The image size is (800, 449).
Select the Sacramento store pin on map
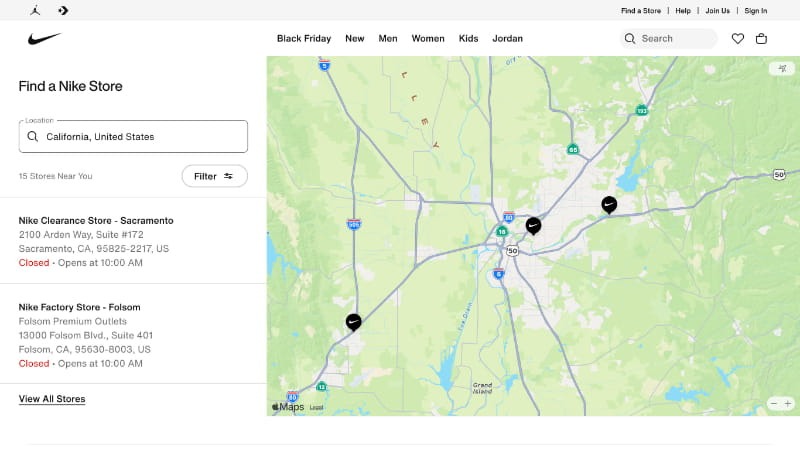point(533,225)
